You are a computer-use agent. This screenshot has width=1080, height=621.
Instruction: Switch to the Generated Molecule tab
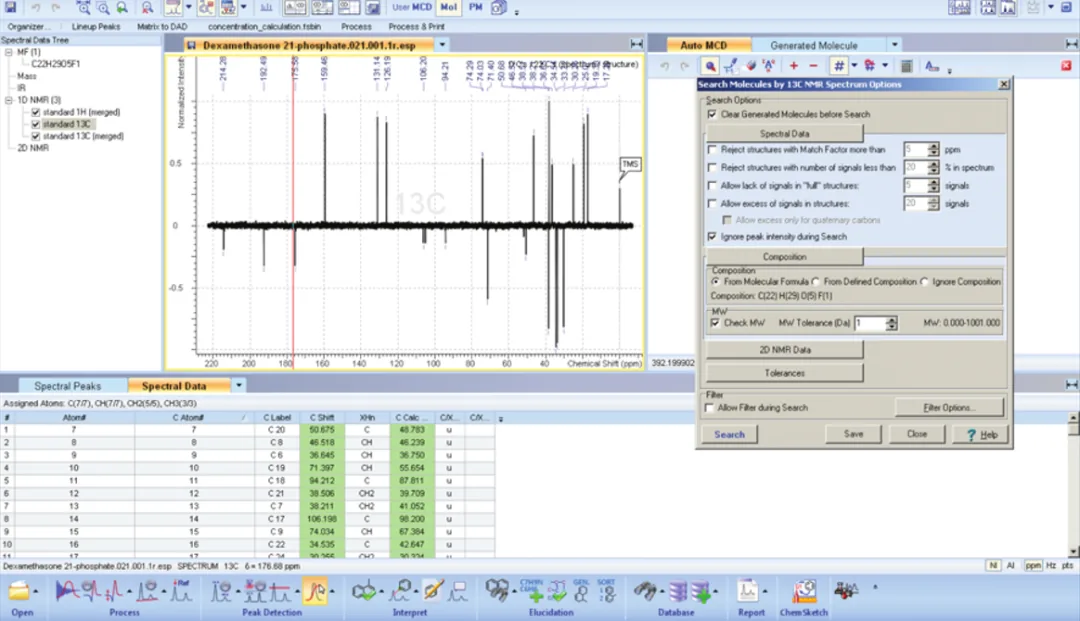click(x=813, y=45)
